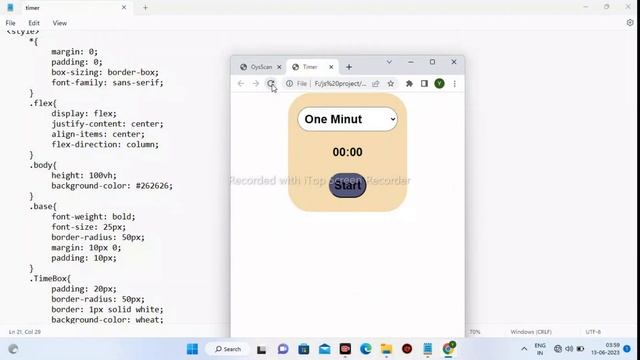Show hidden system tray icons
This screenshot has height=360, width=640.
point(524,349)
